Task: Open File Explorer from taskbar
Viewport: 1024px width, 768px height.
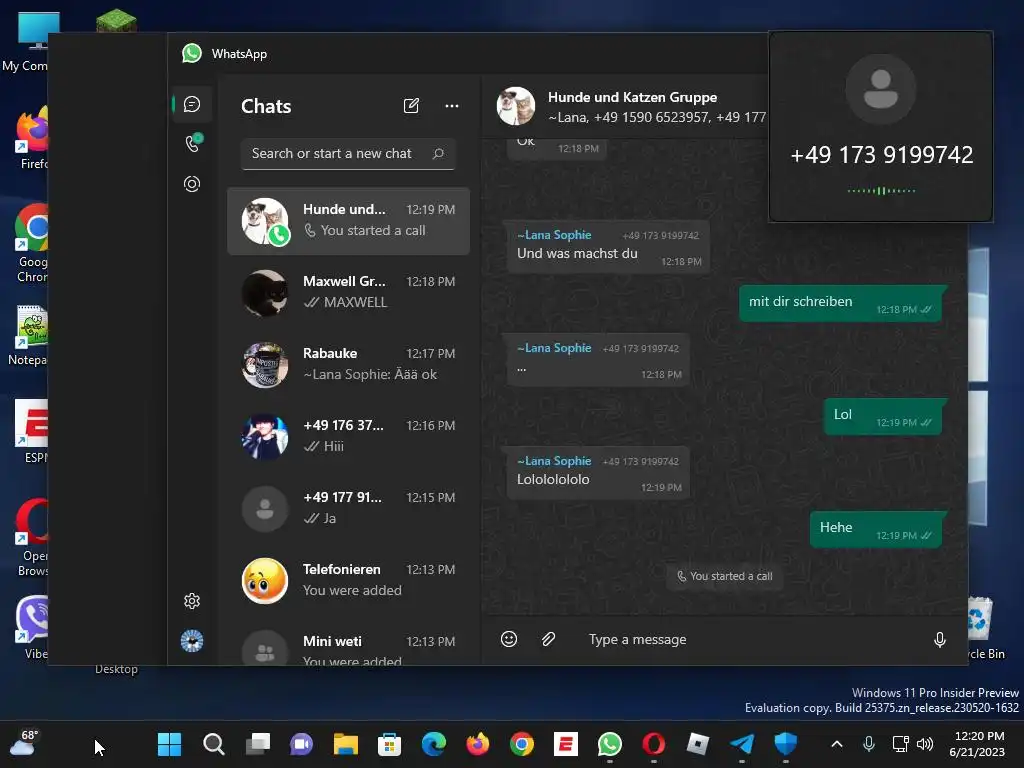Action: (x=345, y=744)
